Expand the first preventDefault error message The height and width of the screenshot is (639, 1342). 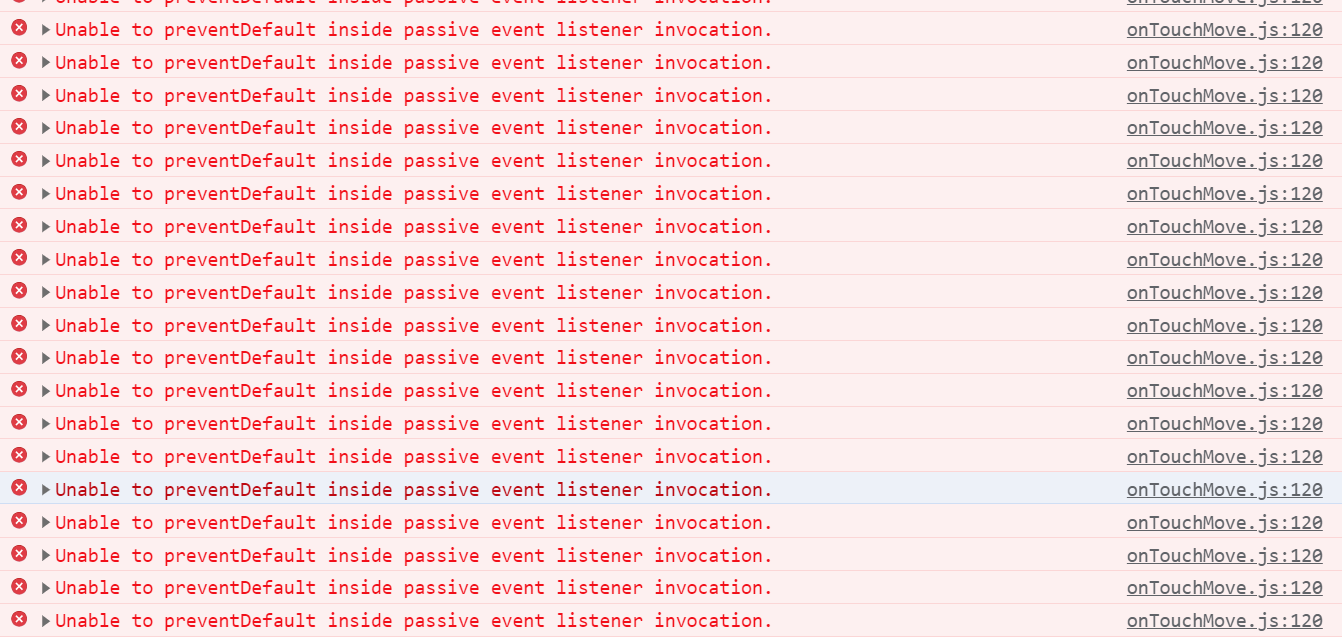click(x=44, y=29)
